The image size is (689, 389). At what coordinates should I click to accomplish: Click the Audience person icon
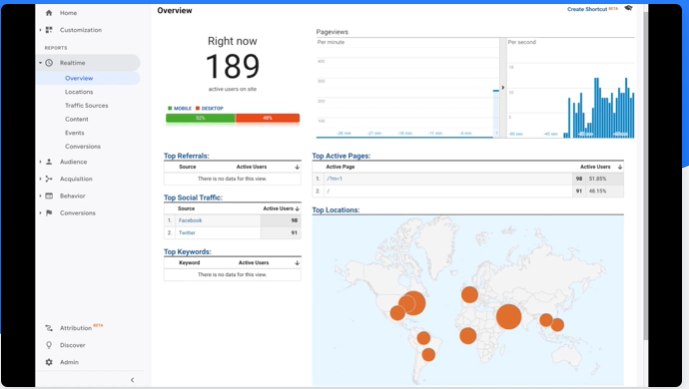click(x=49, y=162)
